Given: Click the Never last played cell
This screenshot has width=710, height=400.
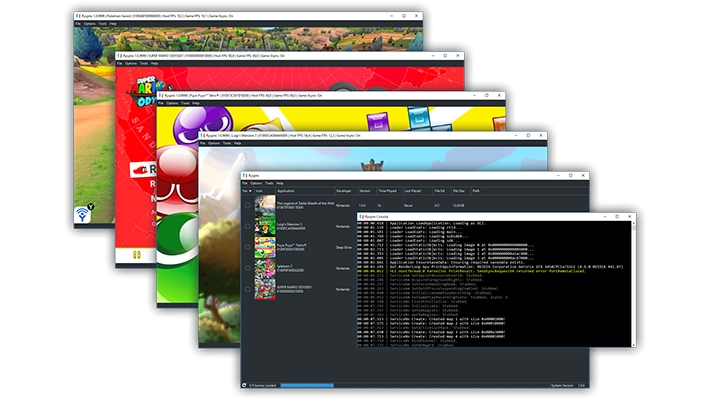Looking at the screenshot, I should [x=408, y=205].
